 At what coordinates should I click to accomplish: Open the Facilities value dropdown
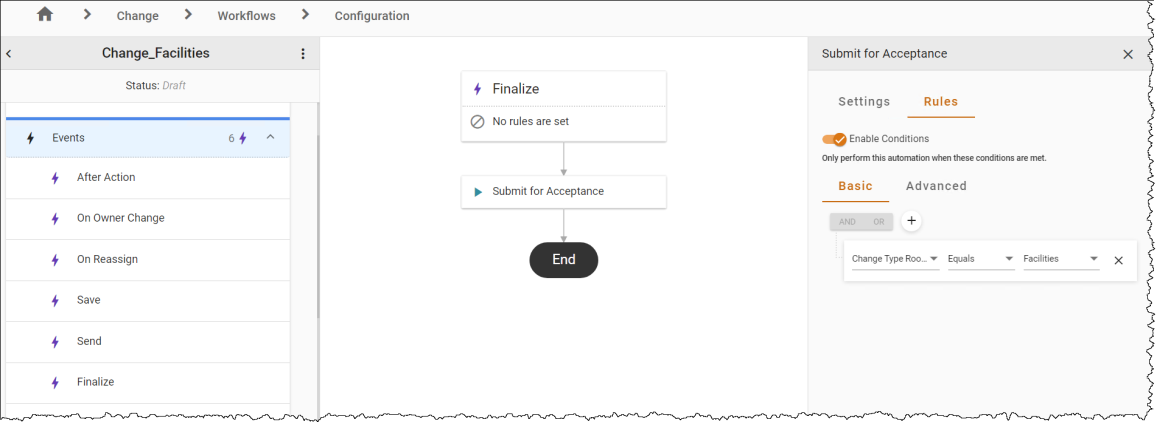pos(1061,259)
